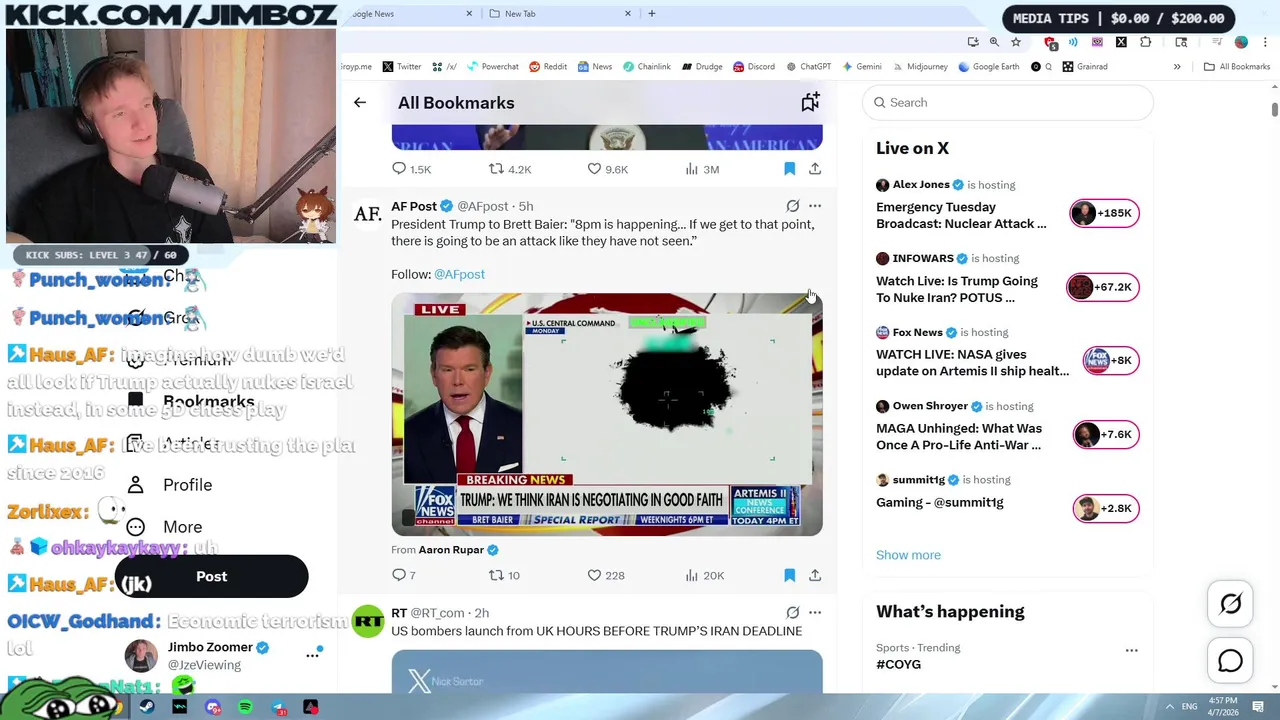The image size is (1280, 720).
Task: Open the All Bookmarks folder in bookmarks bar
Action: click(1237, 67)
